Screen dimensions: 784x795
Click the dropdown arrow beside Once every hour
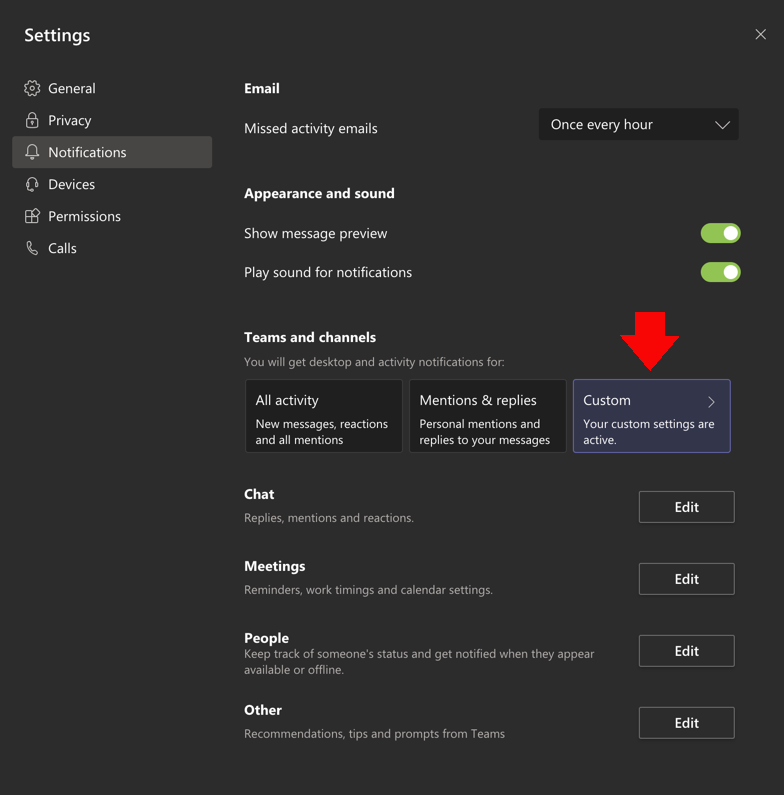722,125
